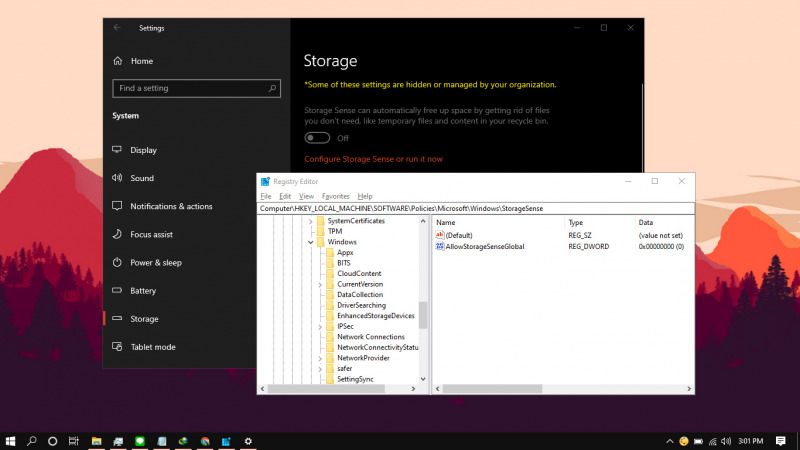This screenshot has height=450, width=800.
Task: Select the SettingSync registry key
Action: [355, 380]
